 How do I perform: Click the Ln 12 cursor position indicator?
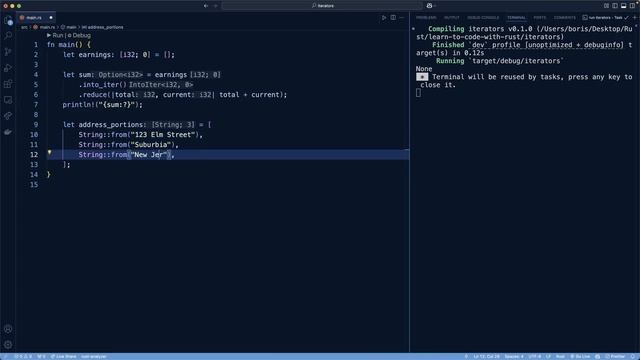487,356
